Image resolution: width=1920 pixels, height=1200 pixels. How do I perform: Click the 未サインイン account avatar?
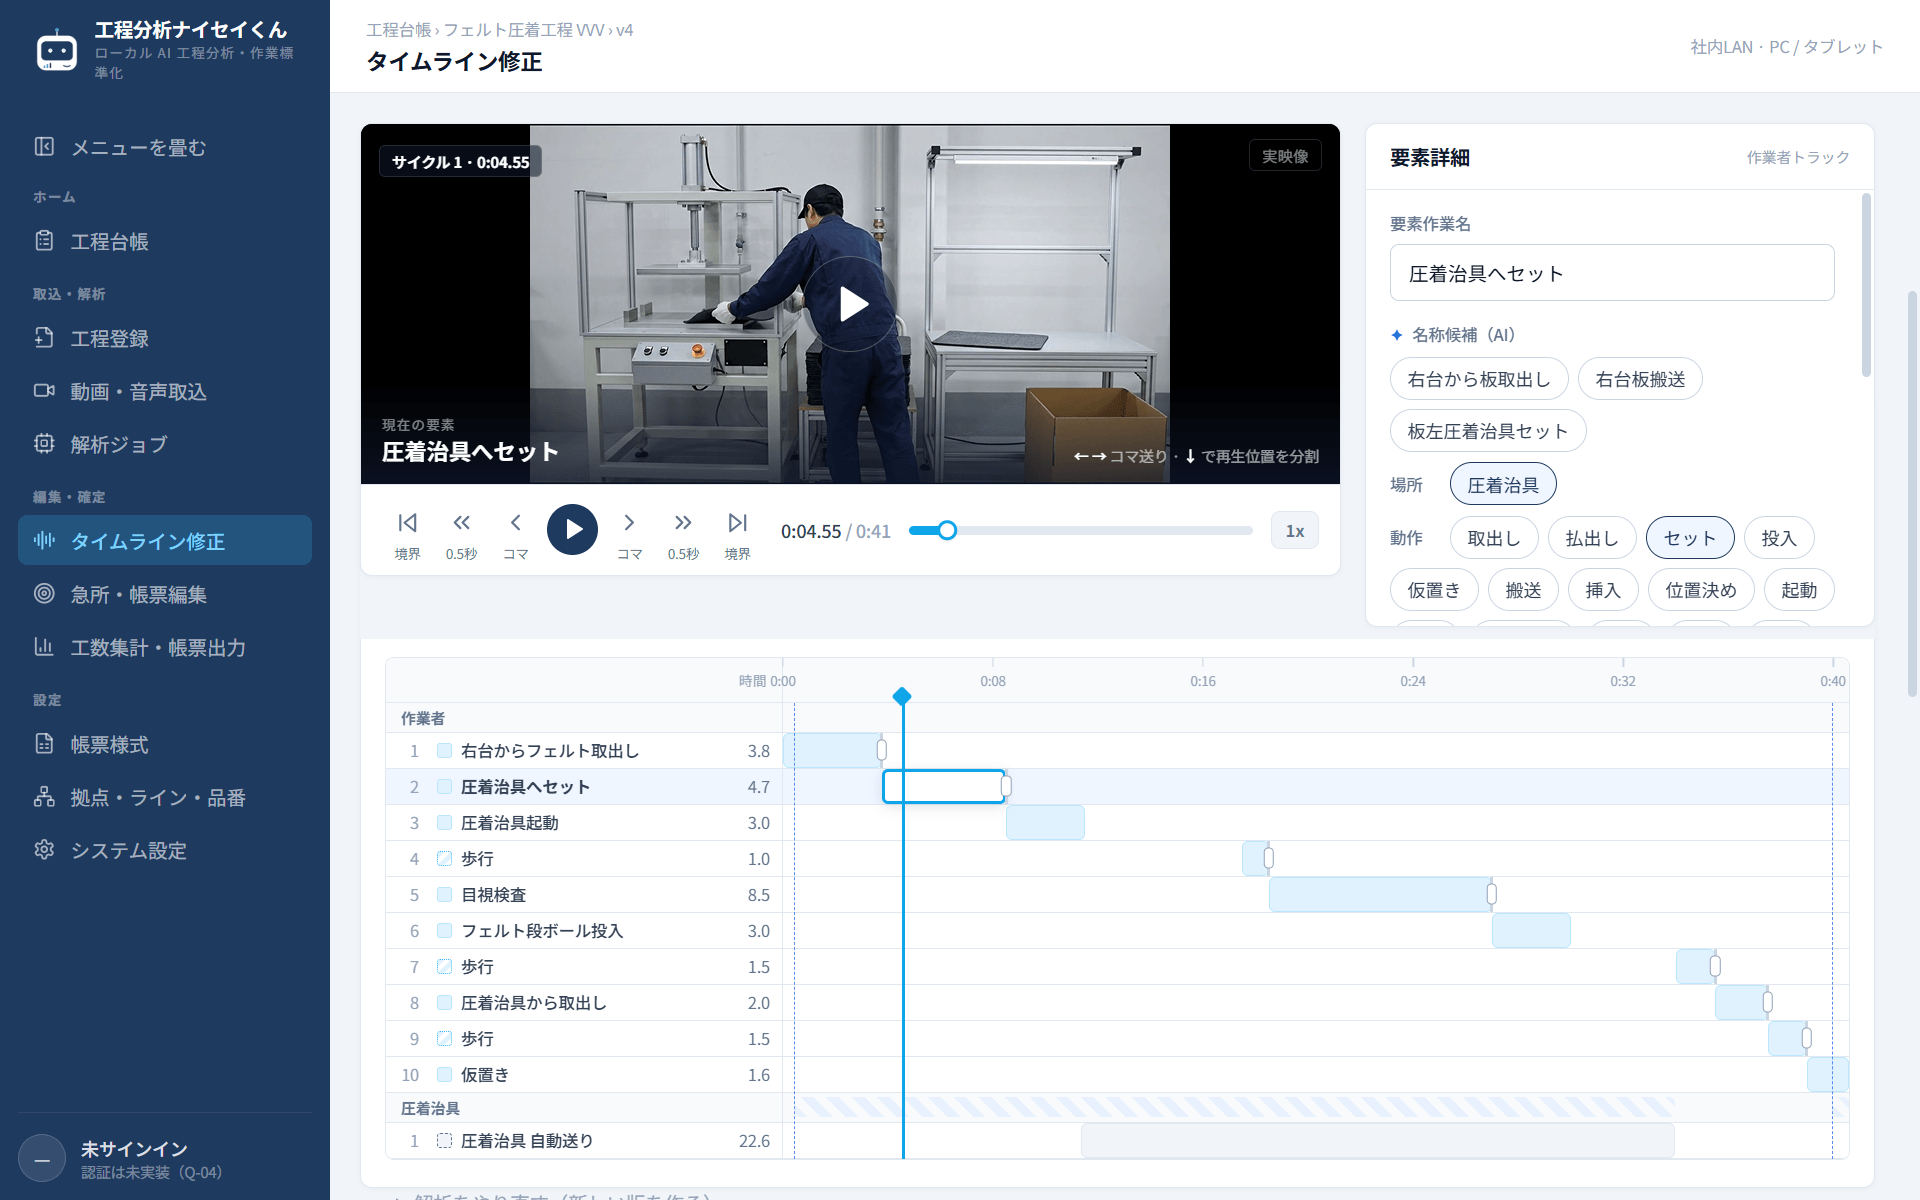coord(42,1160)
